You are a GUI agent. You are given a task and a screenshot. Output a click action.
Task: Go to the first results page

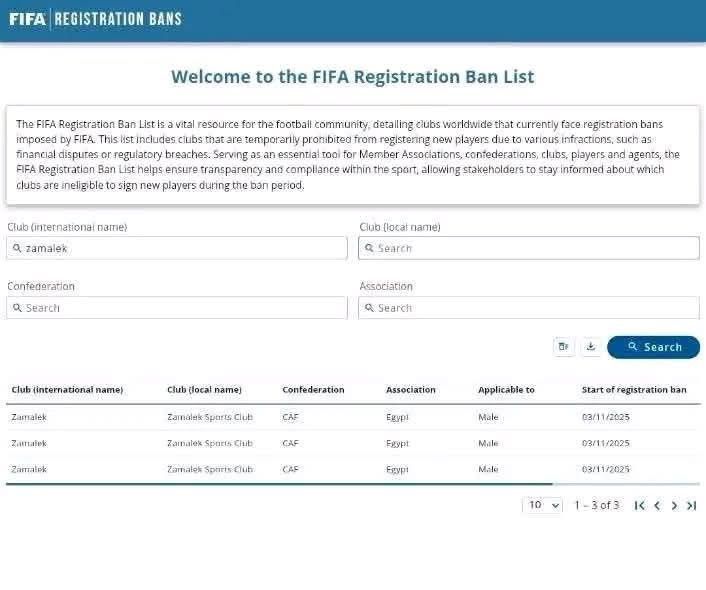click(639, 506)
